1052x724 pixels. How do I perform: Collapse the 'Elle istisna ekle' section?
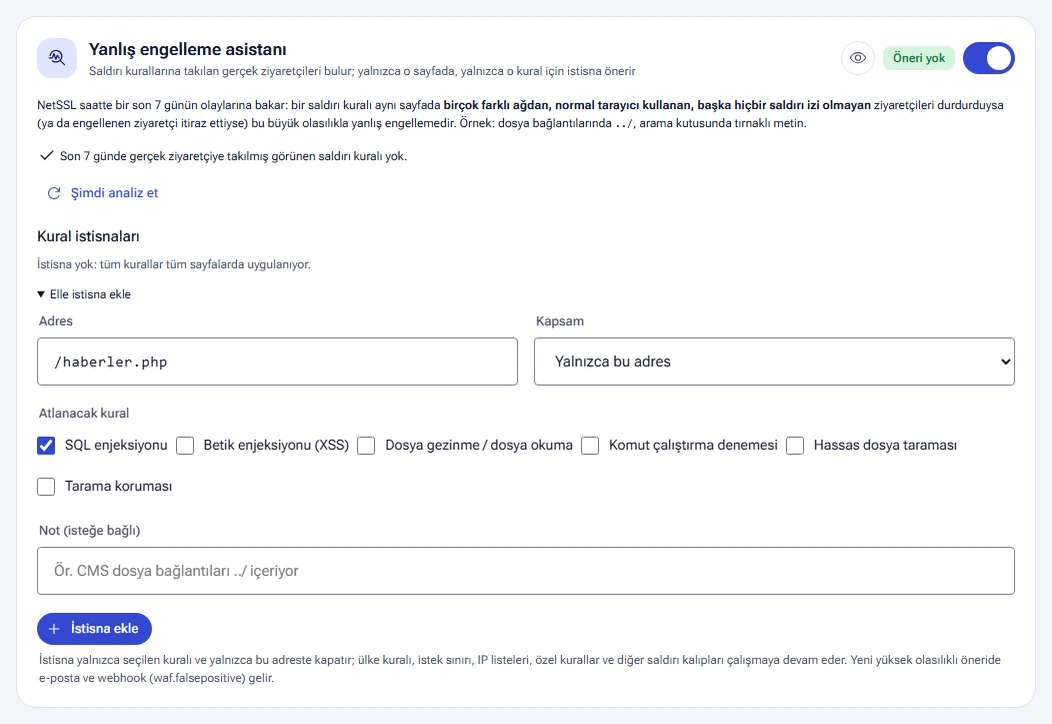point(84,294)
